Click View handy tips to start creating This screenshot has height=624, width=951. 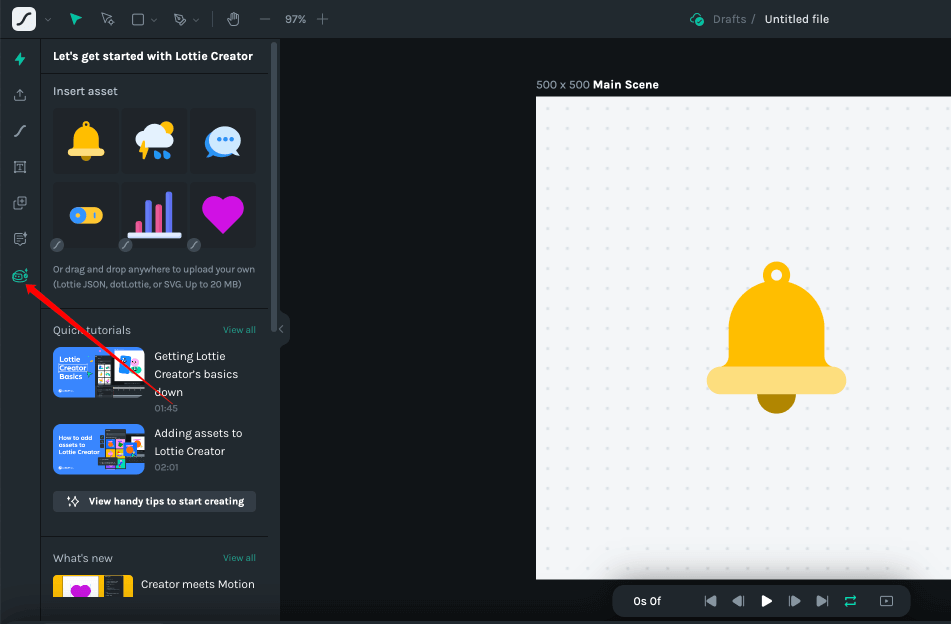[155, 501]
